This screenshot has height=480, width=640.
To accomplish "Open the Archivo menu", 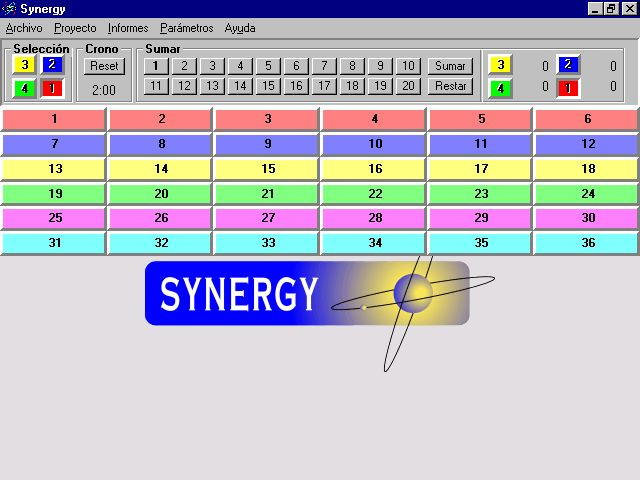I will pos(24,28).
